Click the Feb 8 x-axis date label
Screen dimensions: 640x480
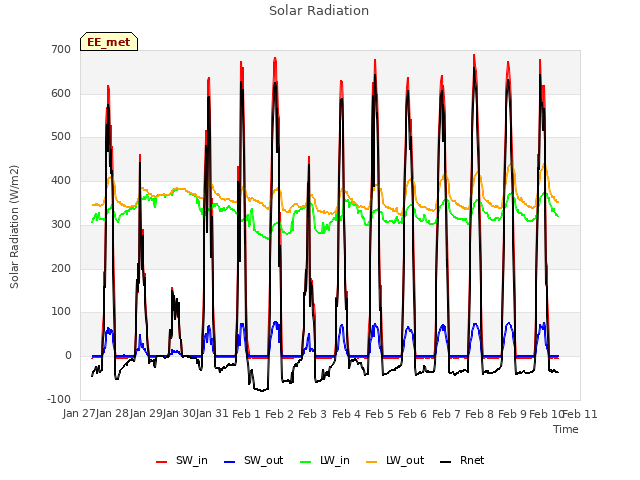pyautogui.click(x=480, y=414)
